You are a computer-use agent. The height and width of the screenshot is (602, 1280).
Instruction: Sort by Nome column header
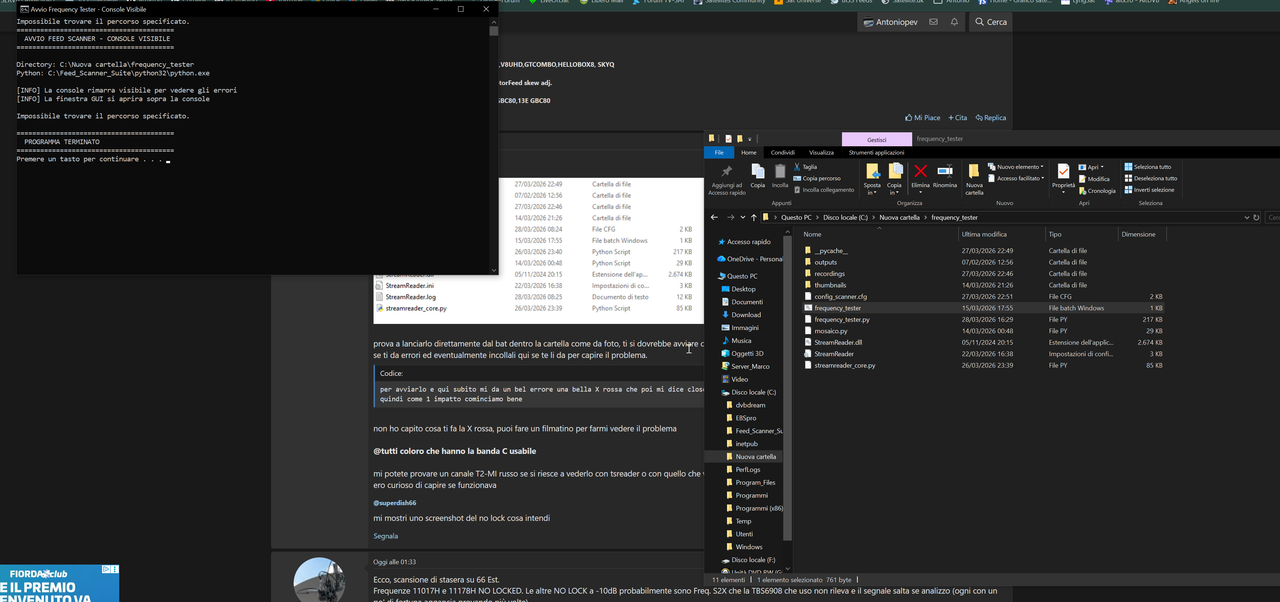[x=879, y=234]
